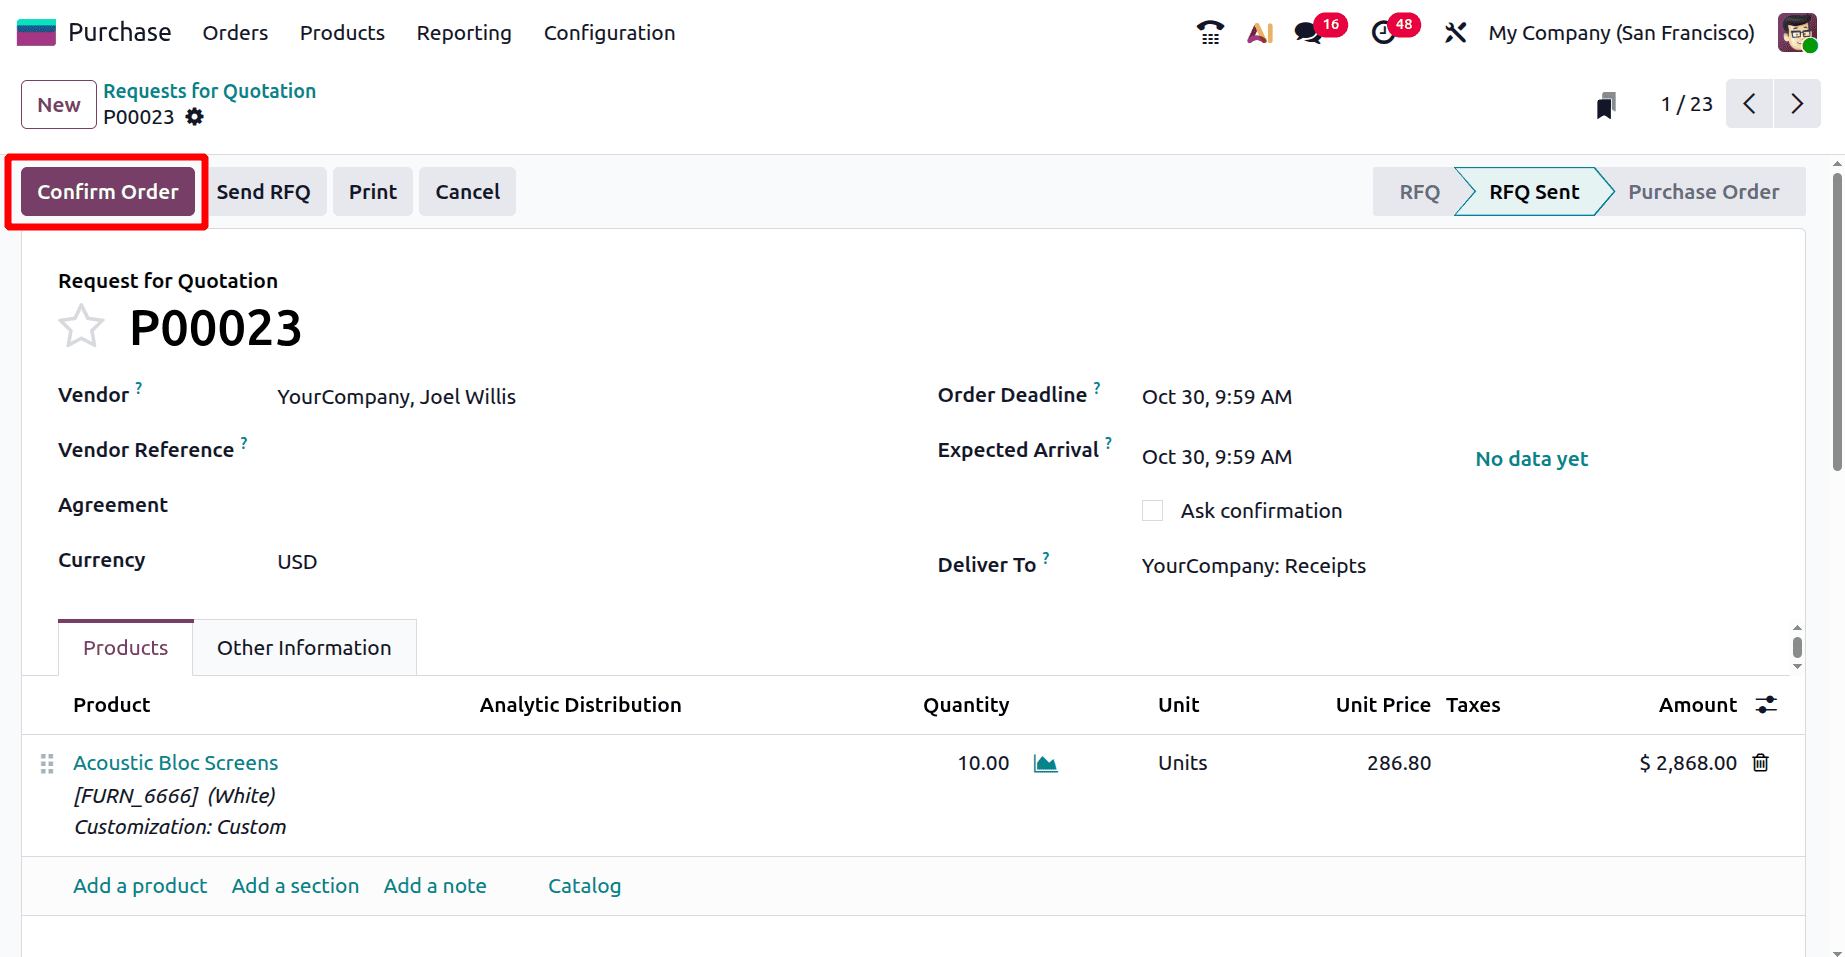Image resolution: width=1845 pixels, height=957 pixels.
Task: Open the VoIP phone dialer
Action: point(1209,32)
